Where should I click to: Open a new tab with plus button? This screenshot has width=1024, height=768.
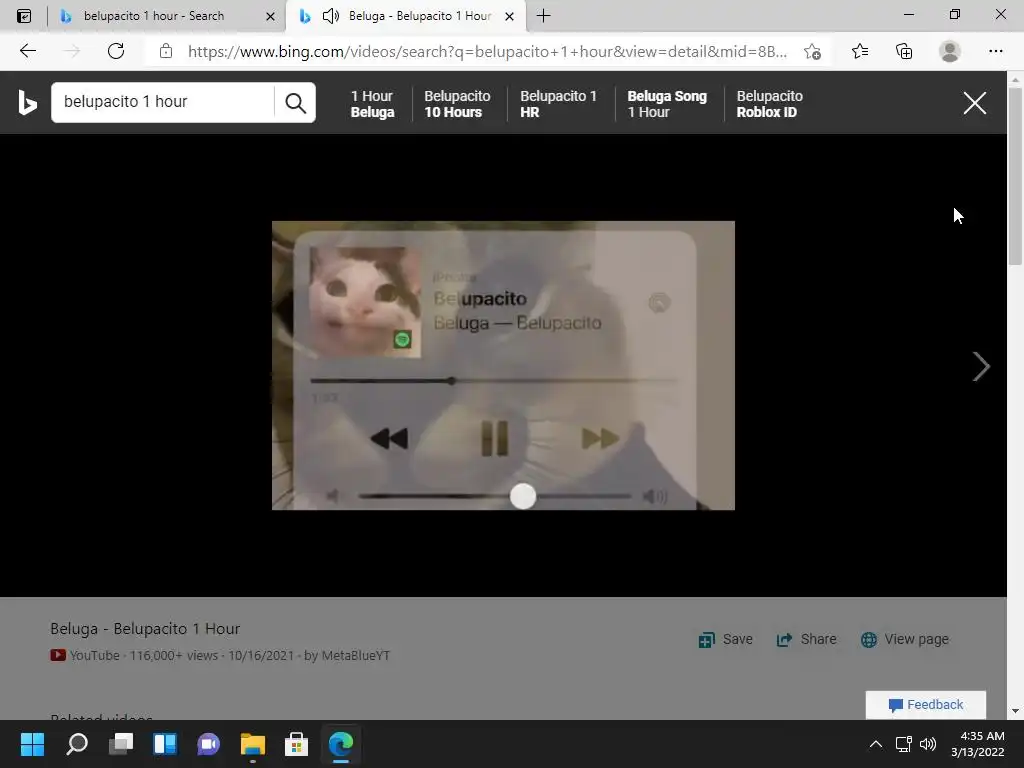pyautogui.click(x=543, y=16)
